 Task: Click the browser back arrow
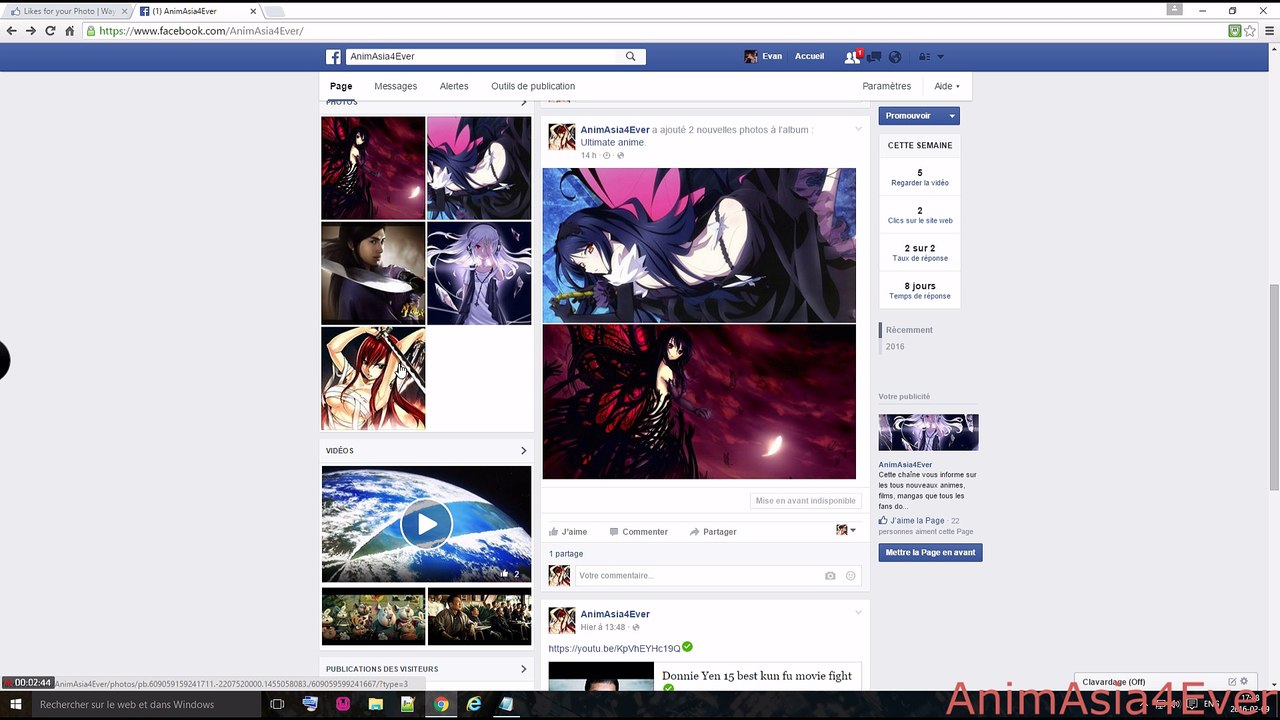[x=11, y=31]
